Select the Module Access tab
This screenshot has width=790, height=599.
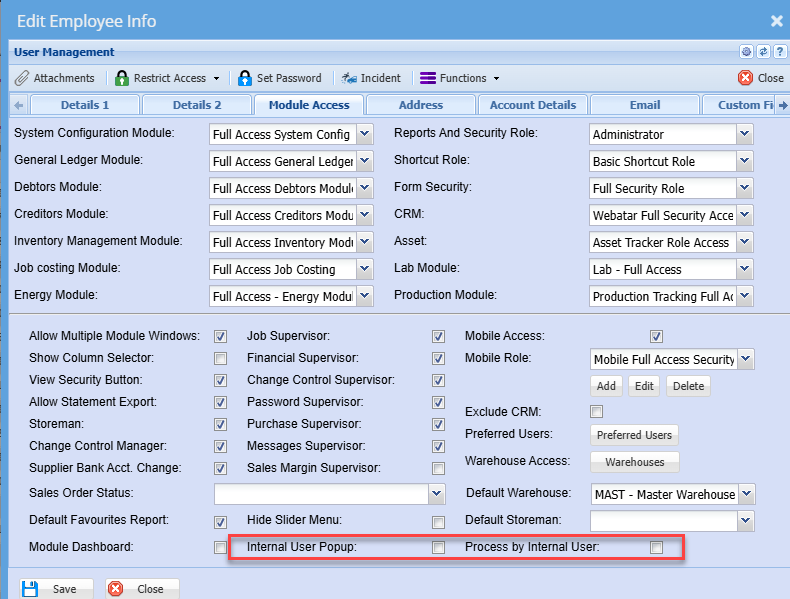[309, 105]
